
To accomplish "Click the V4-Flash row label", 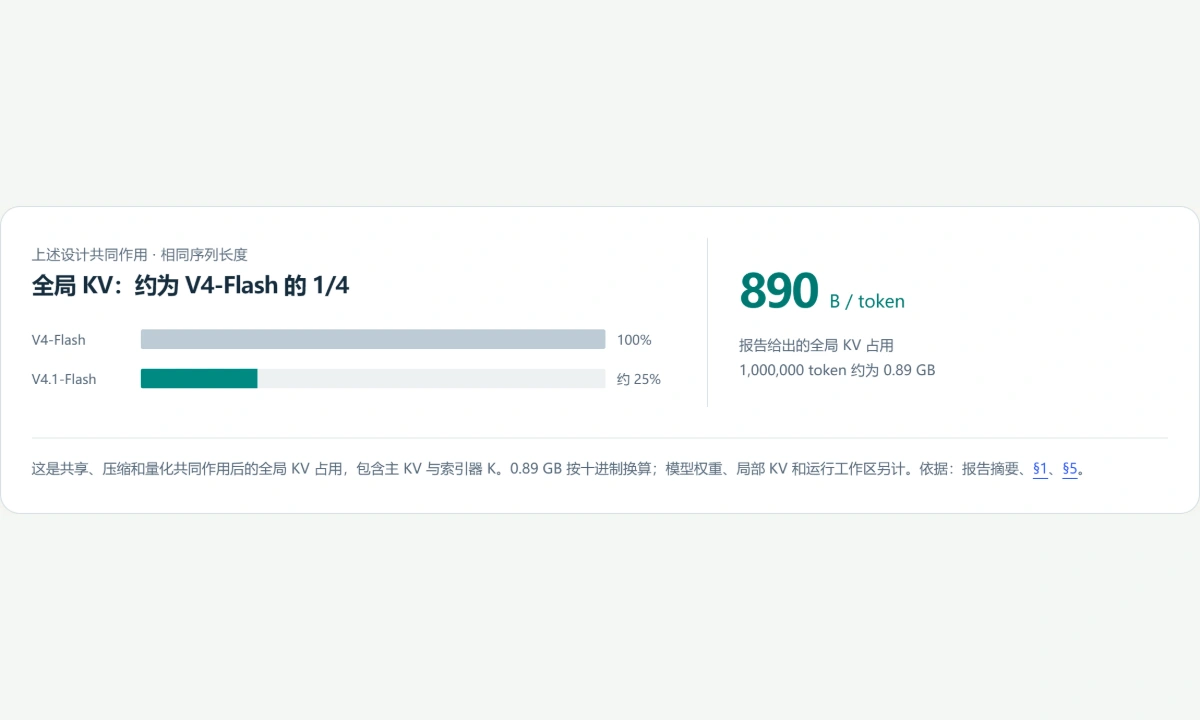I will pos(59,340).
